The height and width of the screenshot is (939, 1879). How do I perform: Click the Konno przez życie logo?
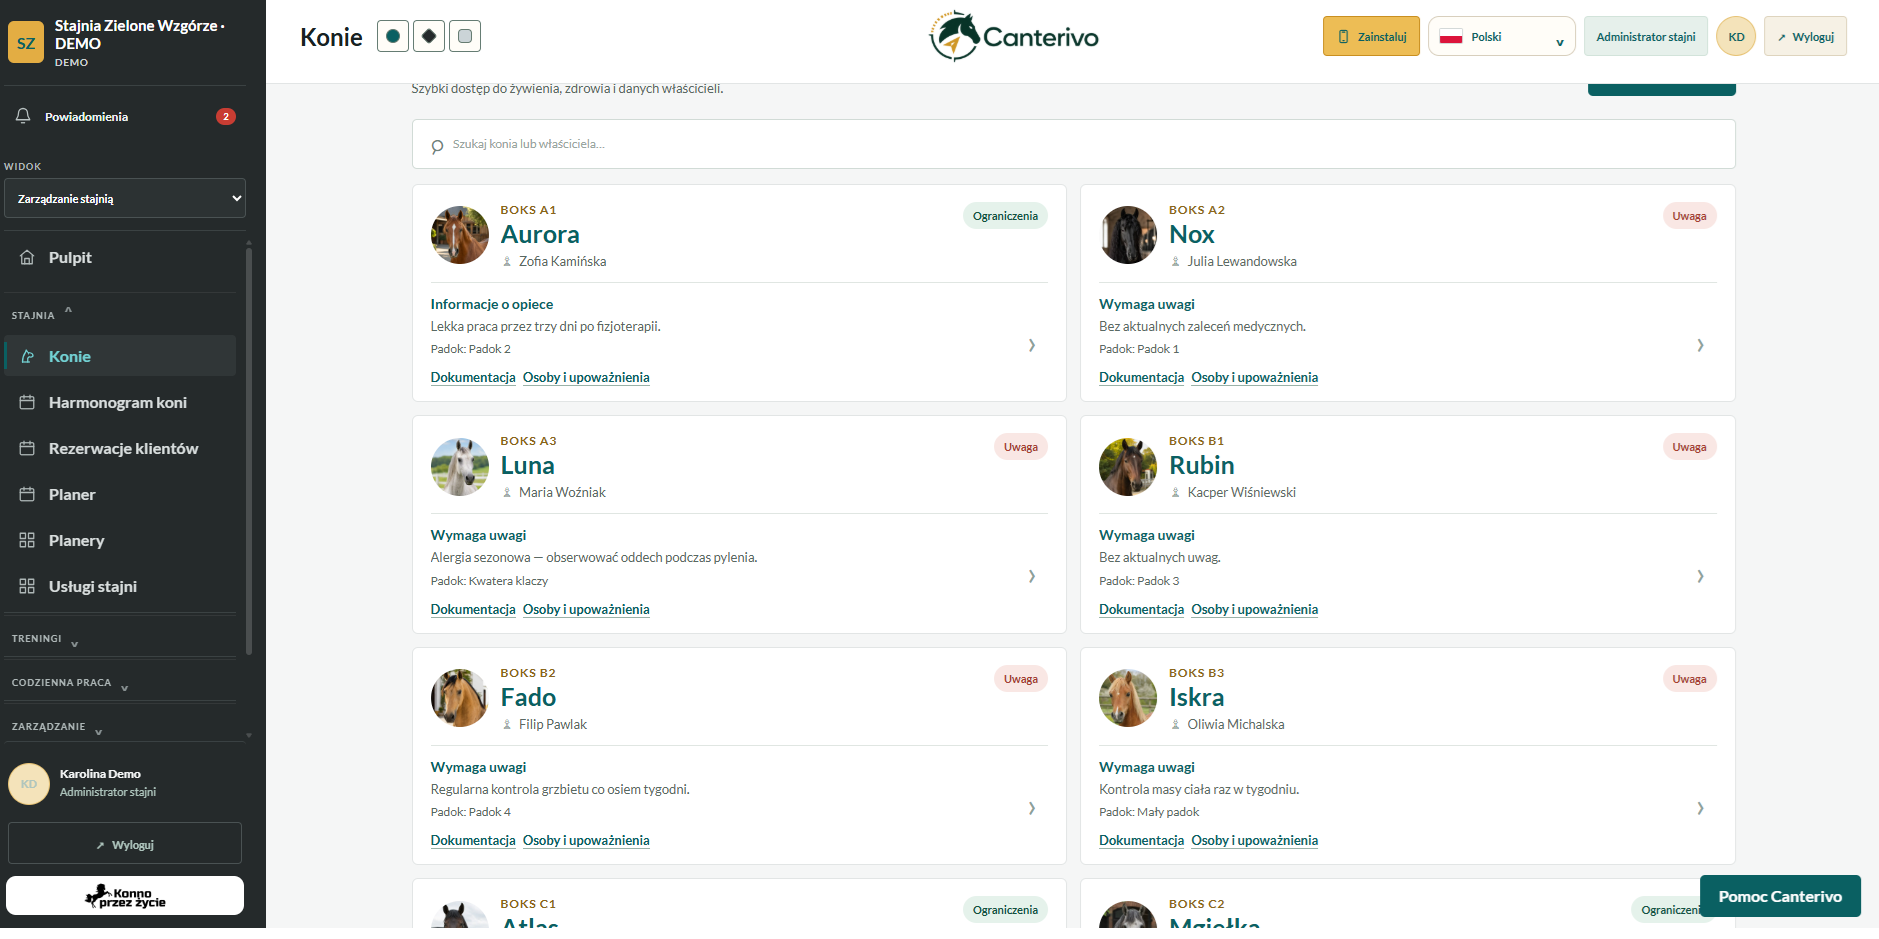coord(125,896)
